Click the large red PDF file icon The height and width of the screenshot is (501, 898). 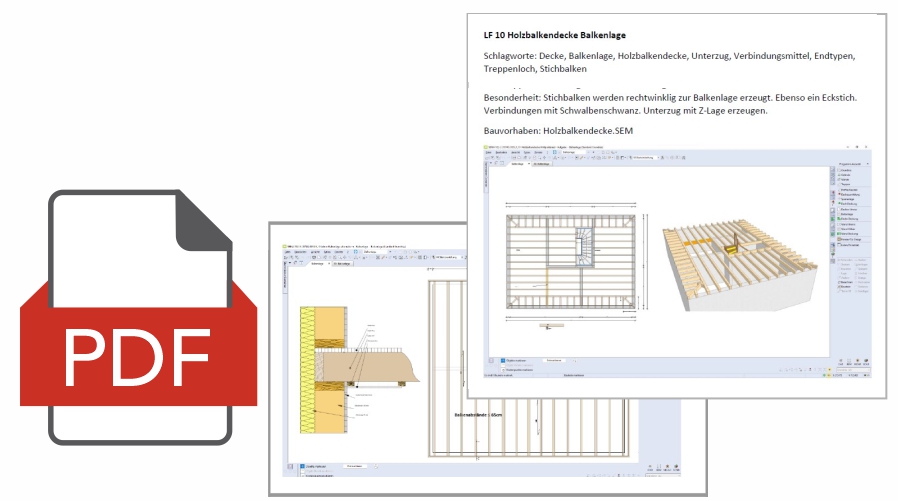[x=126, y=318]
